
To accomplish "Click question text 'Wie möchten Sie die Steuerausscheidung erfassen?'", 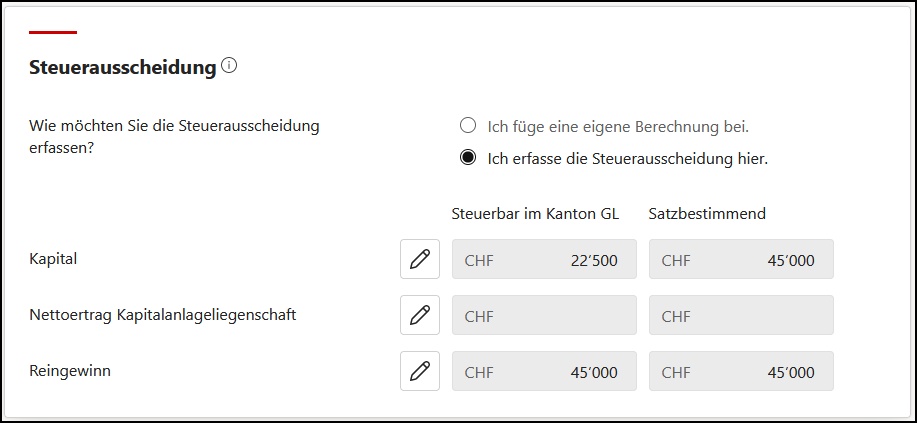I will point(174,136).
